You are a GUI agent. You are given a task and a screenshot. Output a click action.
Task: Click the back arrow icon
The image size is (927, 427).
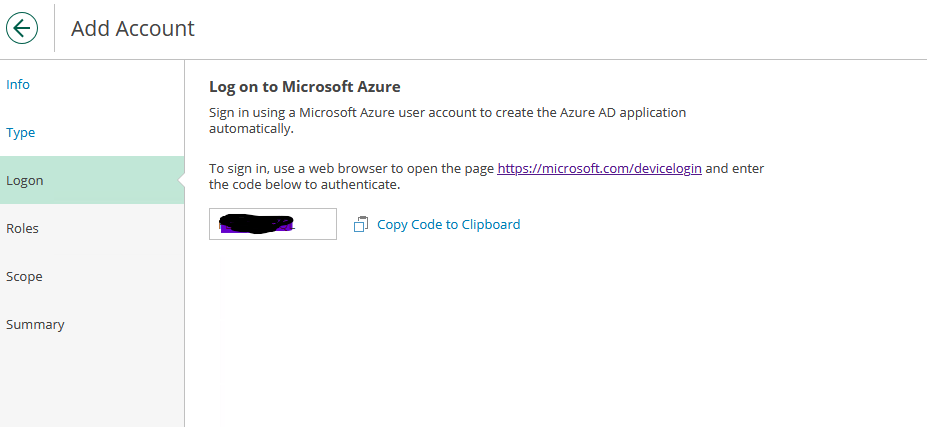22,28
